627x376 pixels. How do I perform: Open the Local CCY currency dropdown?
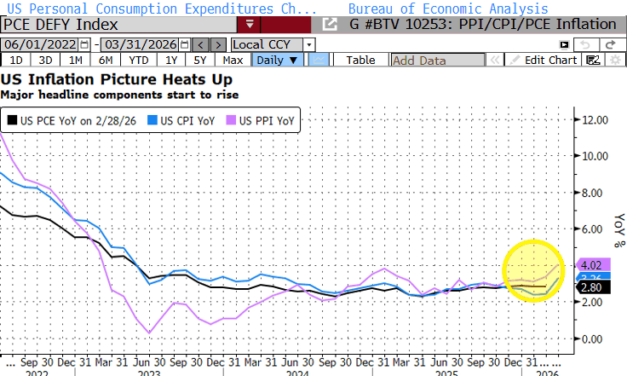pyautogui.click(x=273, y=45)
